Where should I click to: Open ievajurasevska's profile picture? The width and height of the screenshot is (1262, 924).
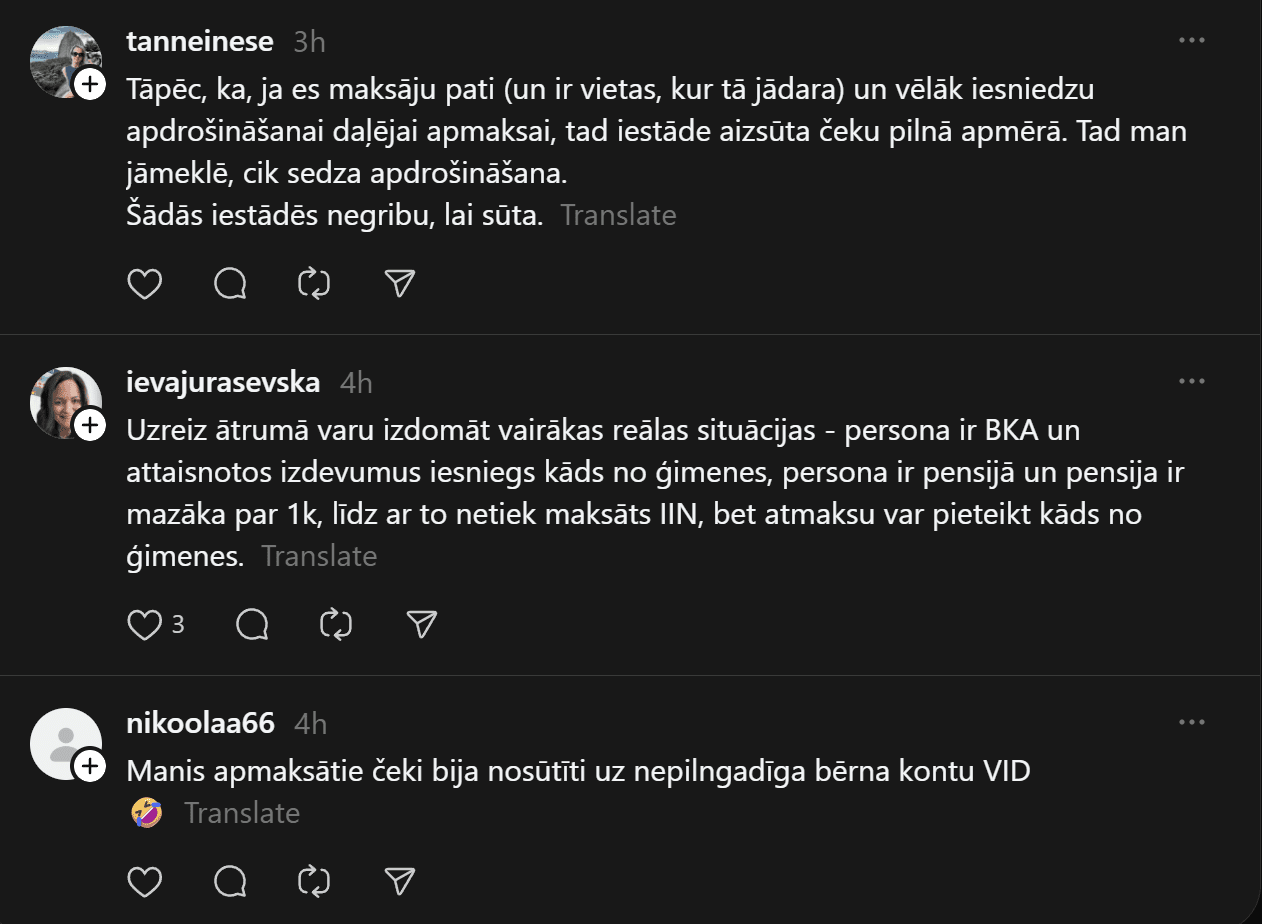[x=66, y=402]
